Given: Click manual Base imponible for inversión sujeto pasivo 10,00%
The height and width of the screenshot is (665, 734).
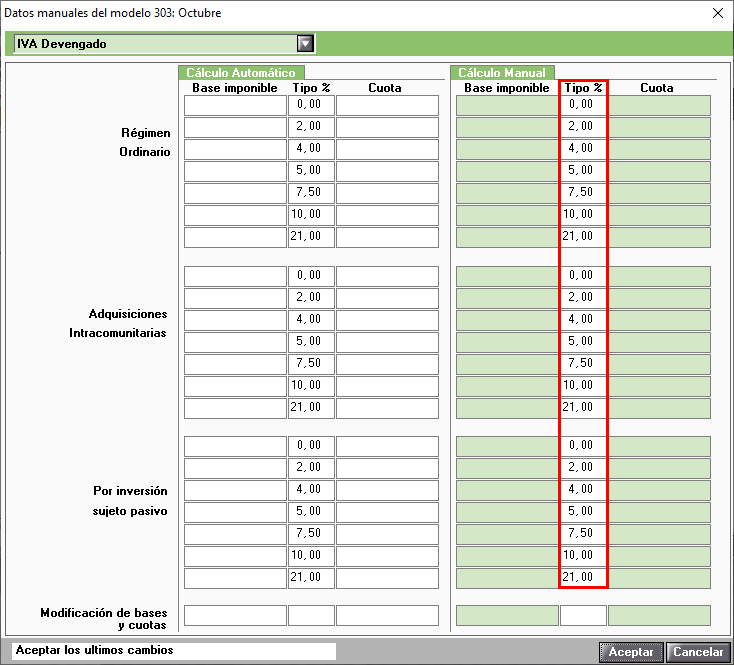Looking at the screenshot, I should (x=507, y=556).
